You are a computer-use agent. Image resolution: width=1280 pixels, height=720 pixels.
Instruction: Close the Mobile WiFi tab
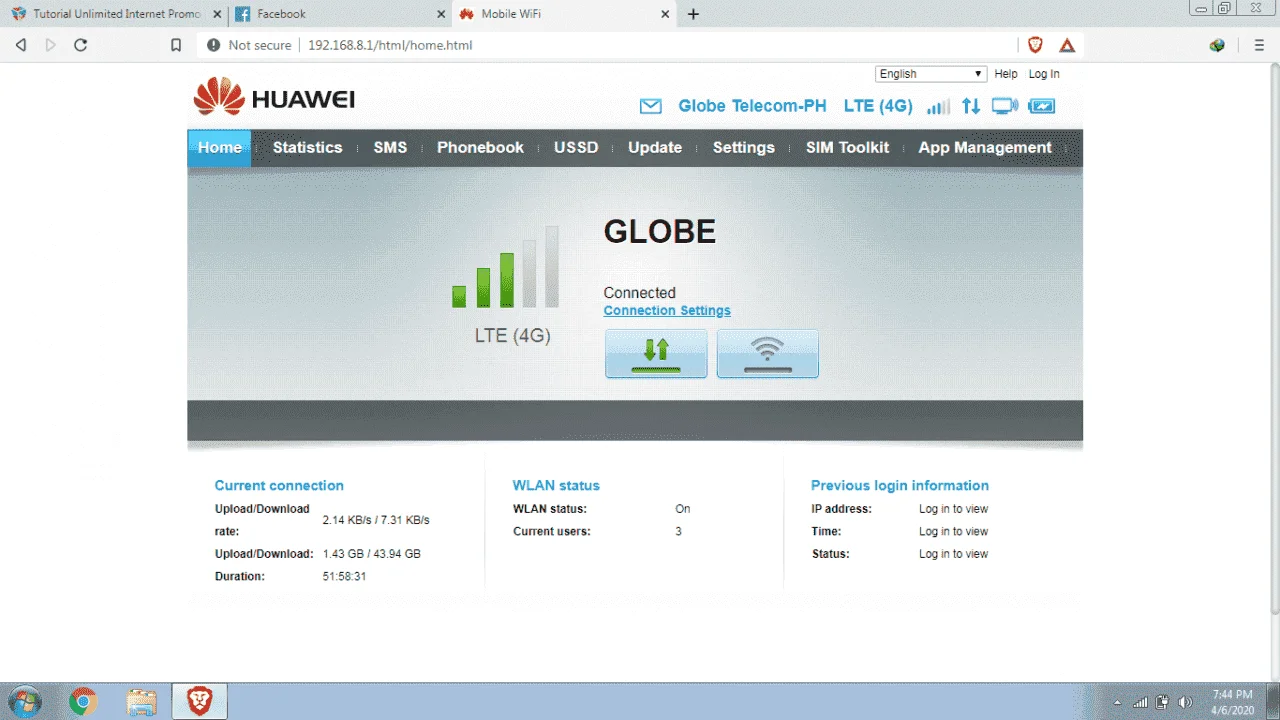point(667,14)
